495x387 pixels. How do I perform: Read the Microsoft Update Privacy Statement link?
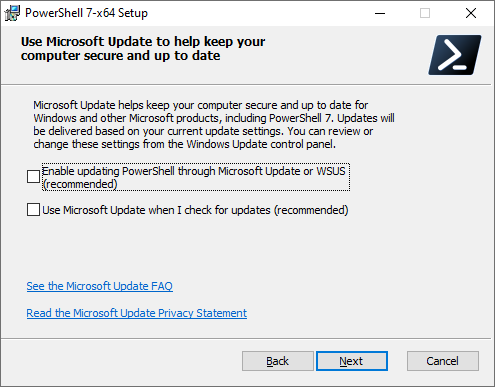137,313
